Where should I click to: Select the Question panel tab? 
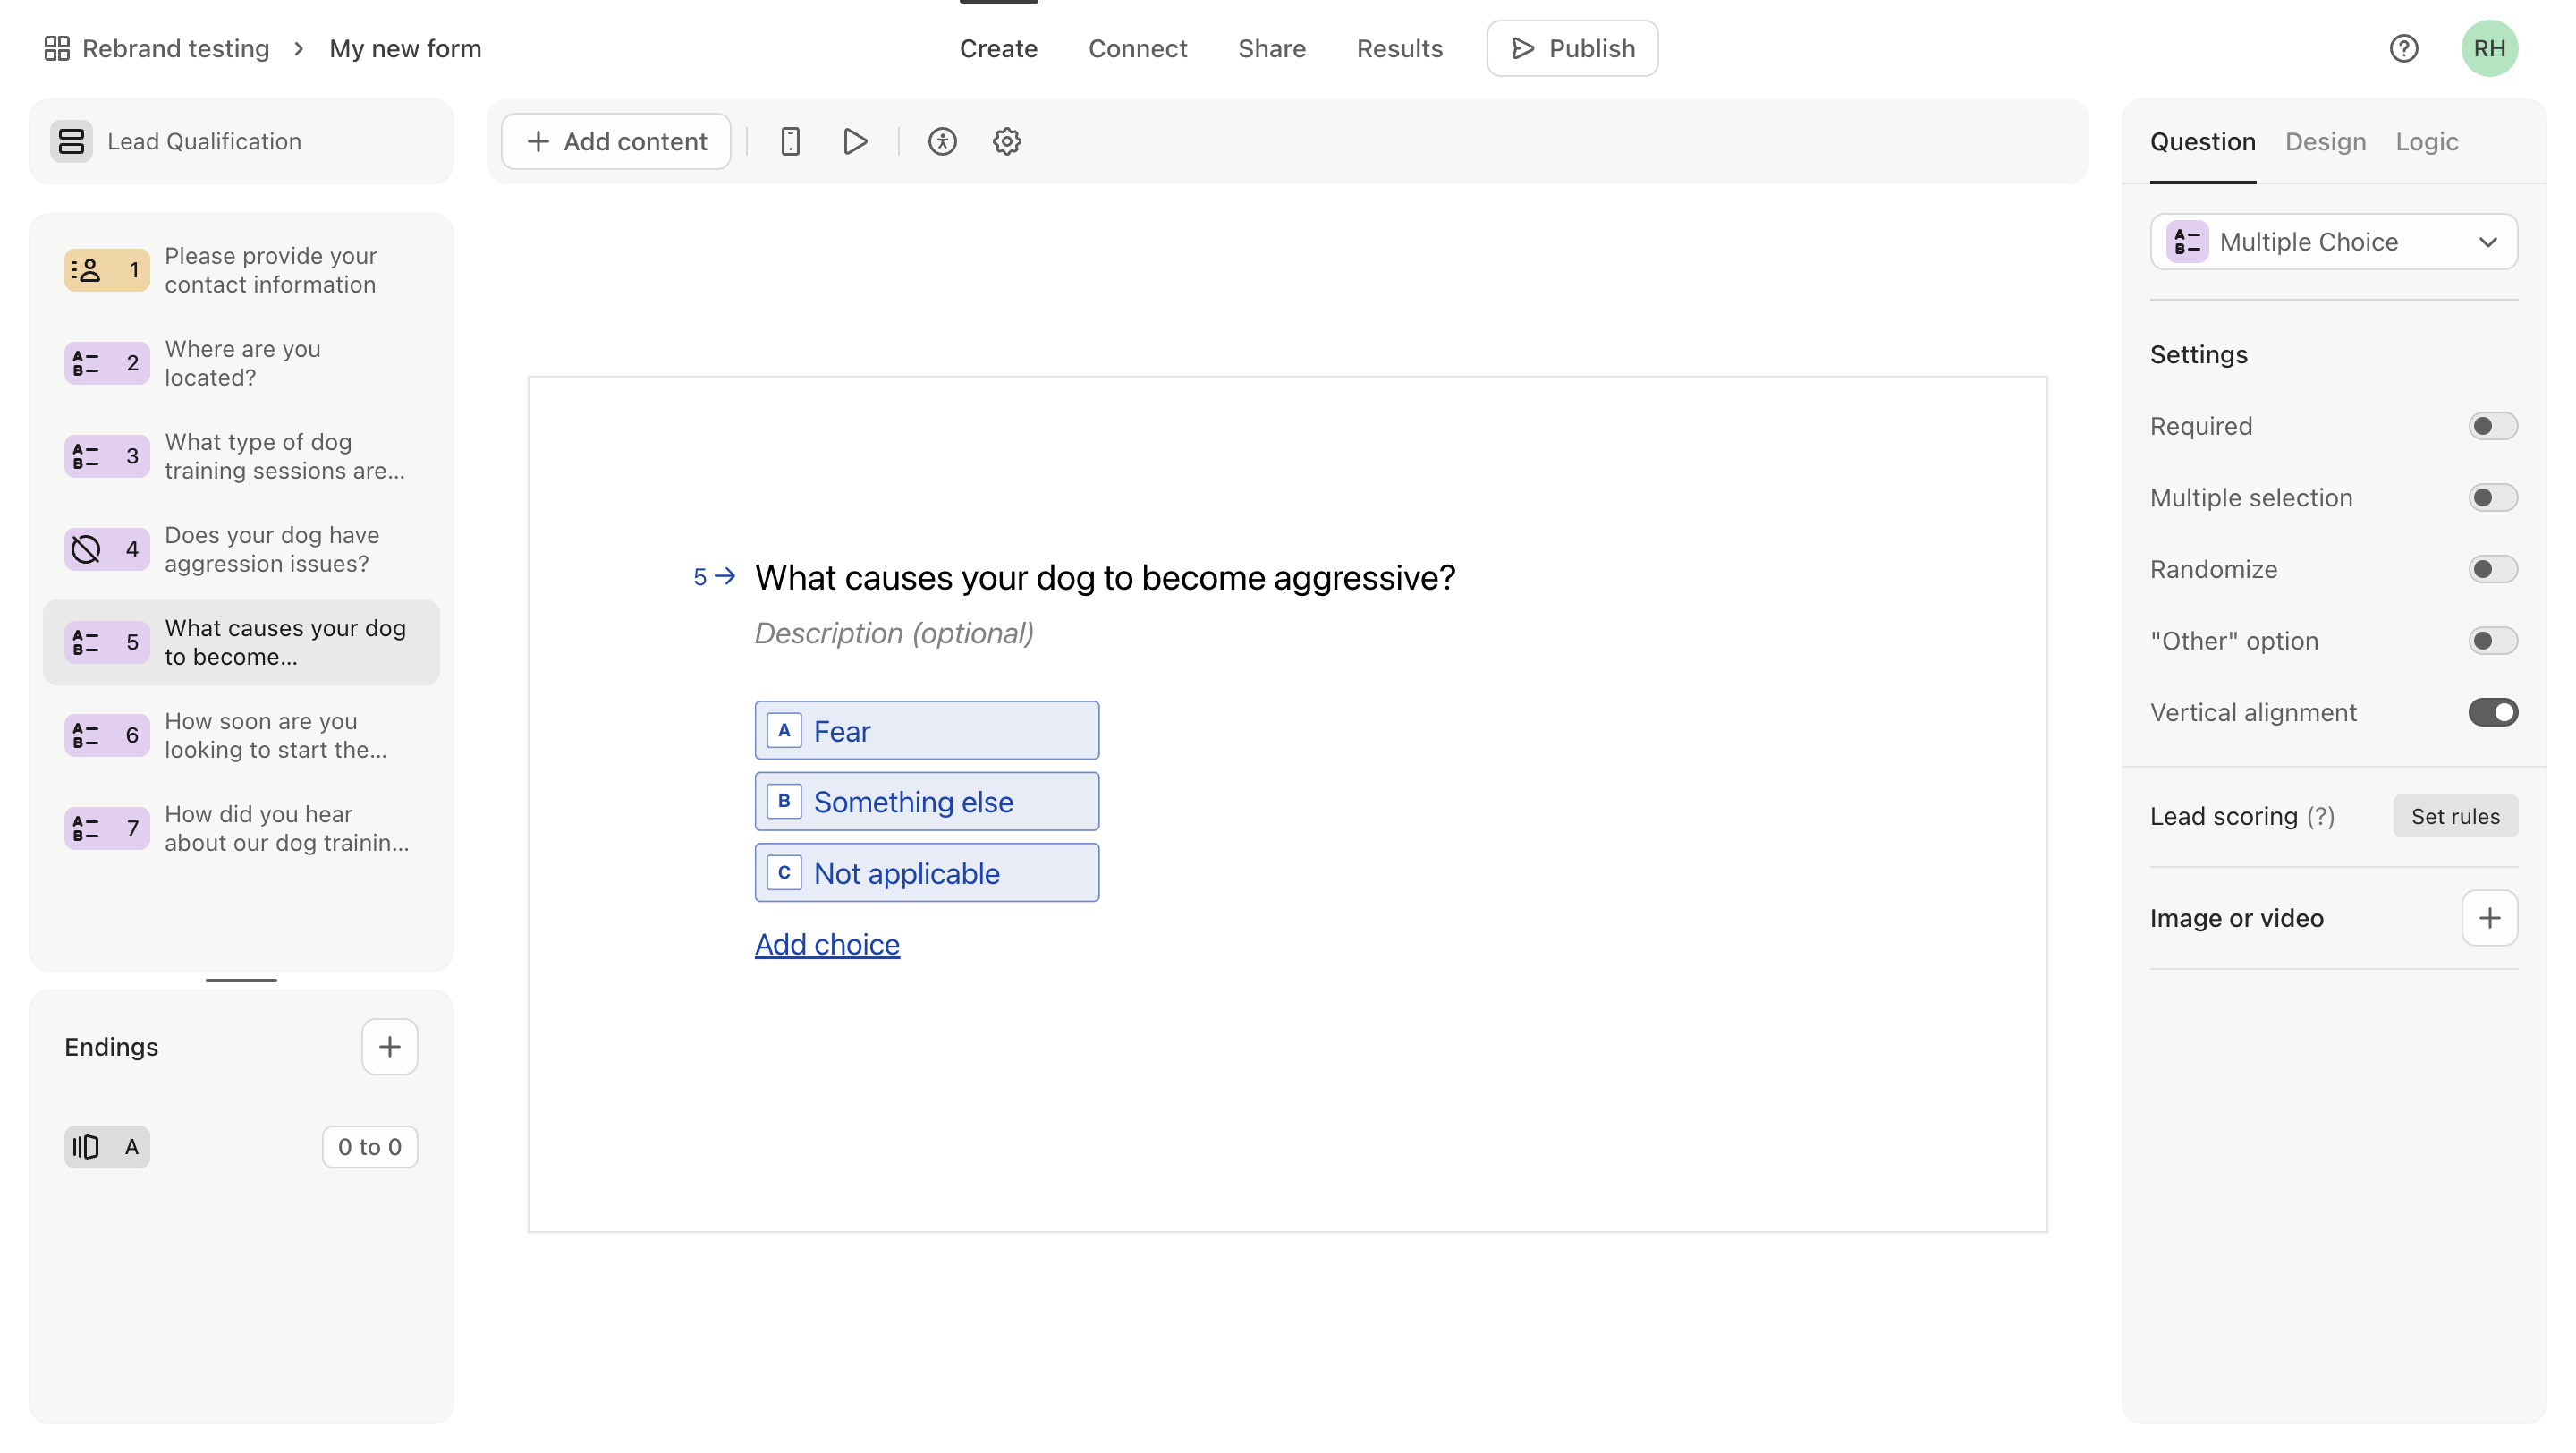click(x=2202, y=142)
